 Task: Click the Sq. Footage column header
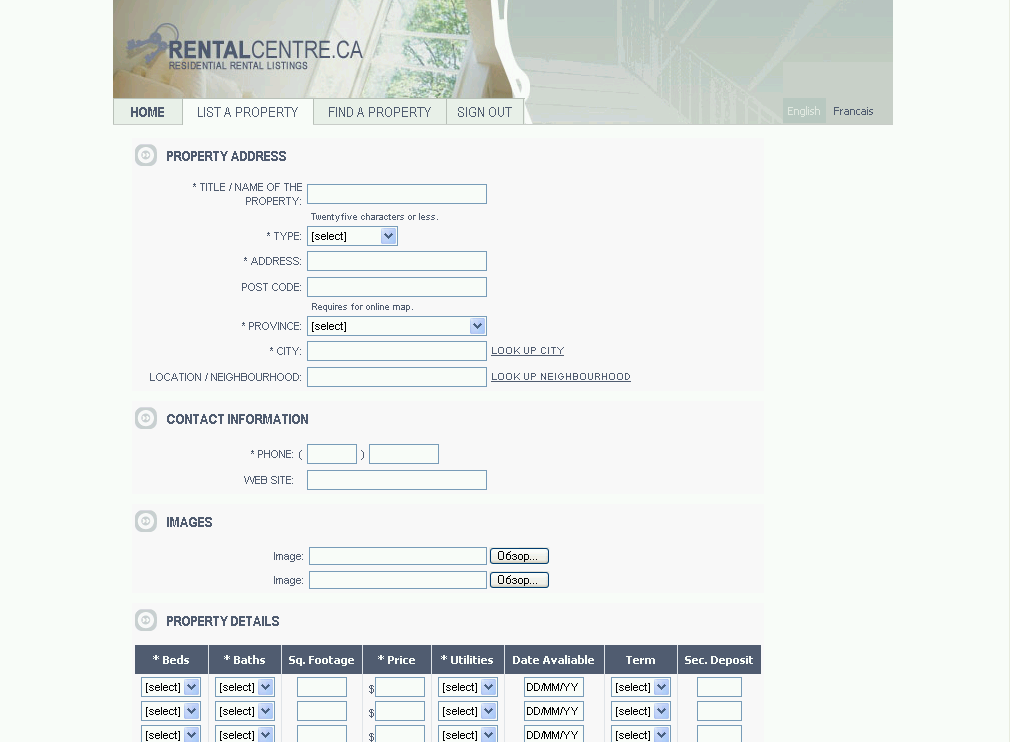tap(321, 660)
